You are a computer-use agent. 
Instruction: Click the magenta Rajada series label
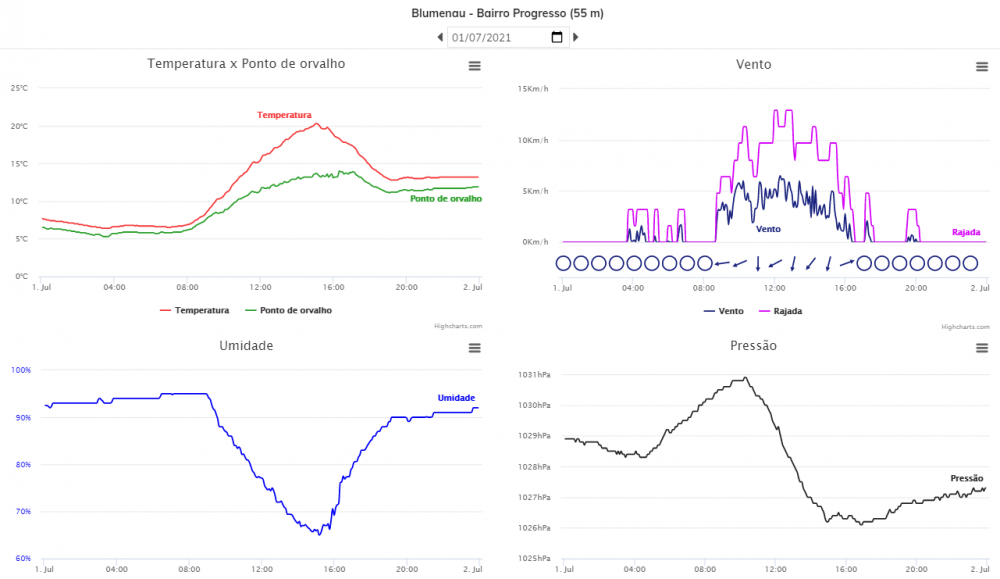point(965,232)
